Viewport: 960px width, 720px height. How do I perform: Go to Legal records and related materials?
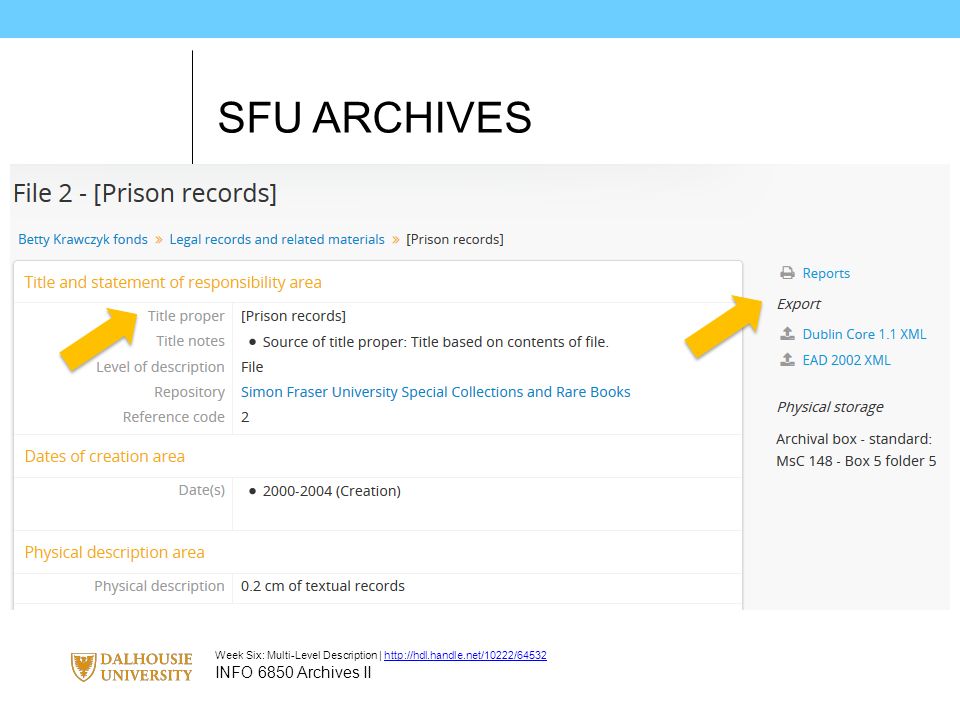coord(277,239)
